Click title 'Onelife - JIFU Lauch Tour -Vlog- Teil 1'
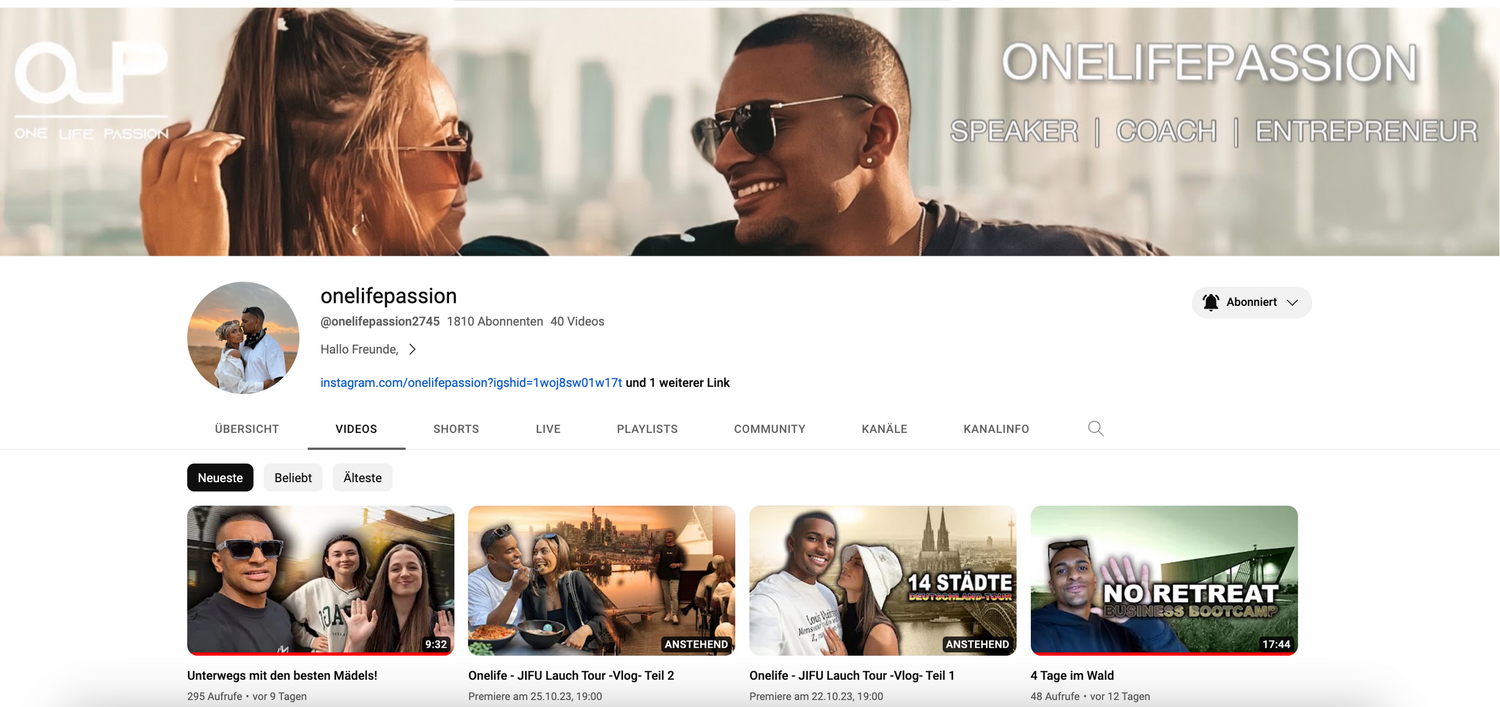 (x=852, y=676)
